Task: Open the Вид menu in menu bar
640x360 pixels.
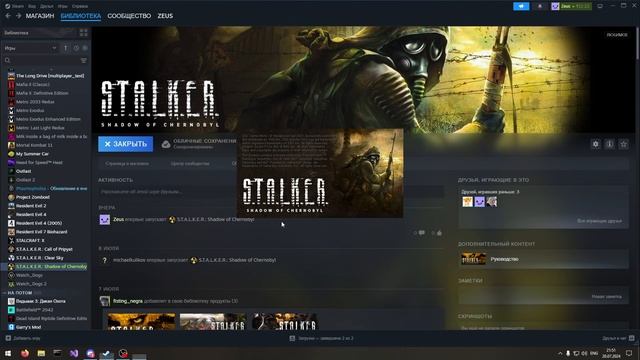Action: click(x=32, y=6)
